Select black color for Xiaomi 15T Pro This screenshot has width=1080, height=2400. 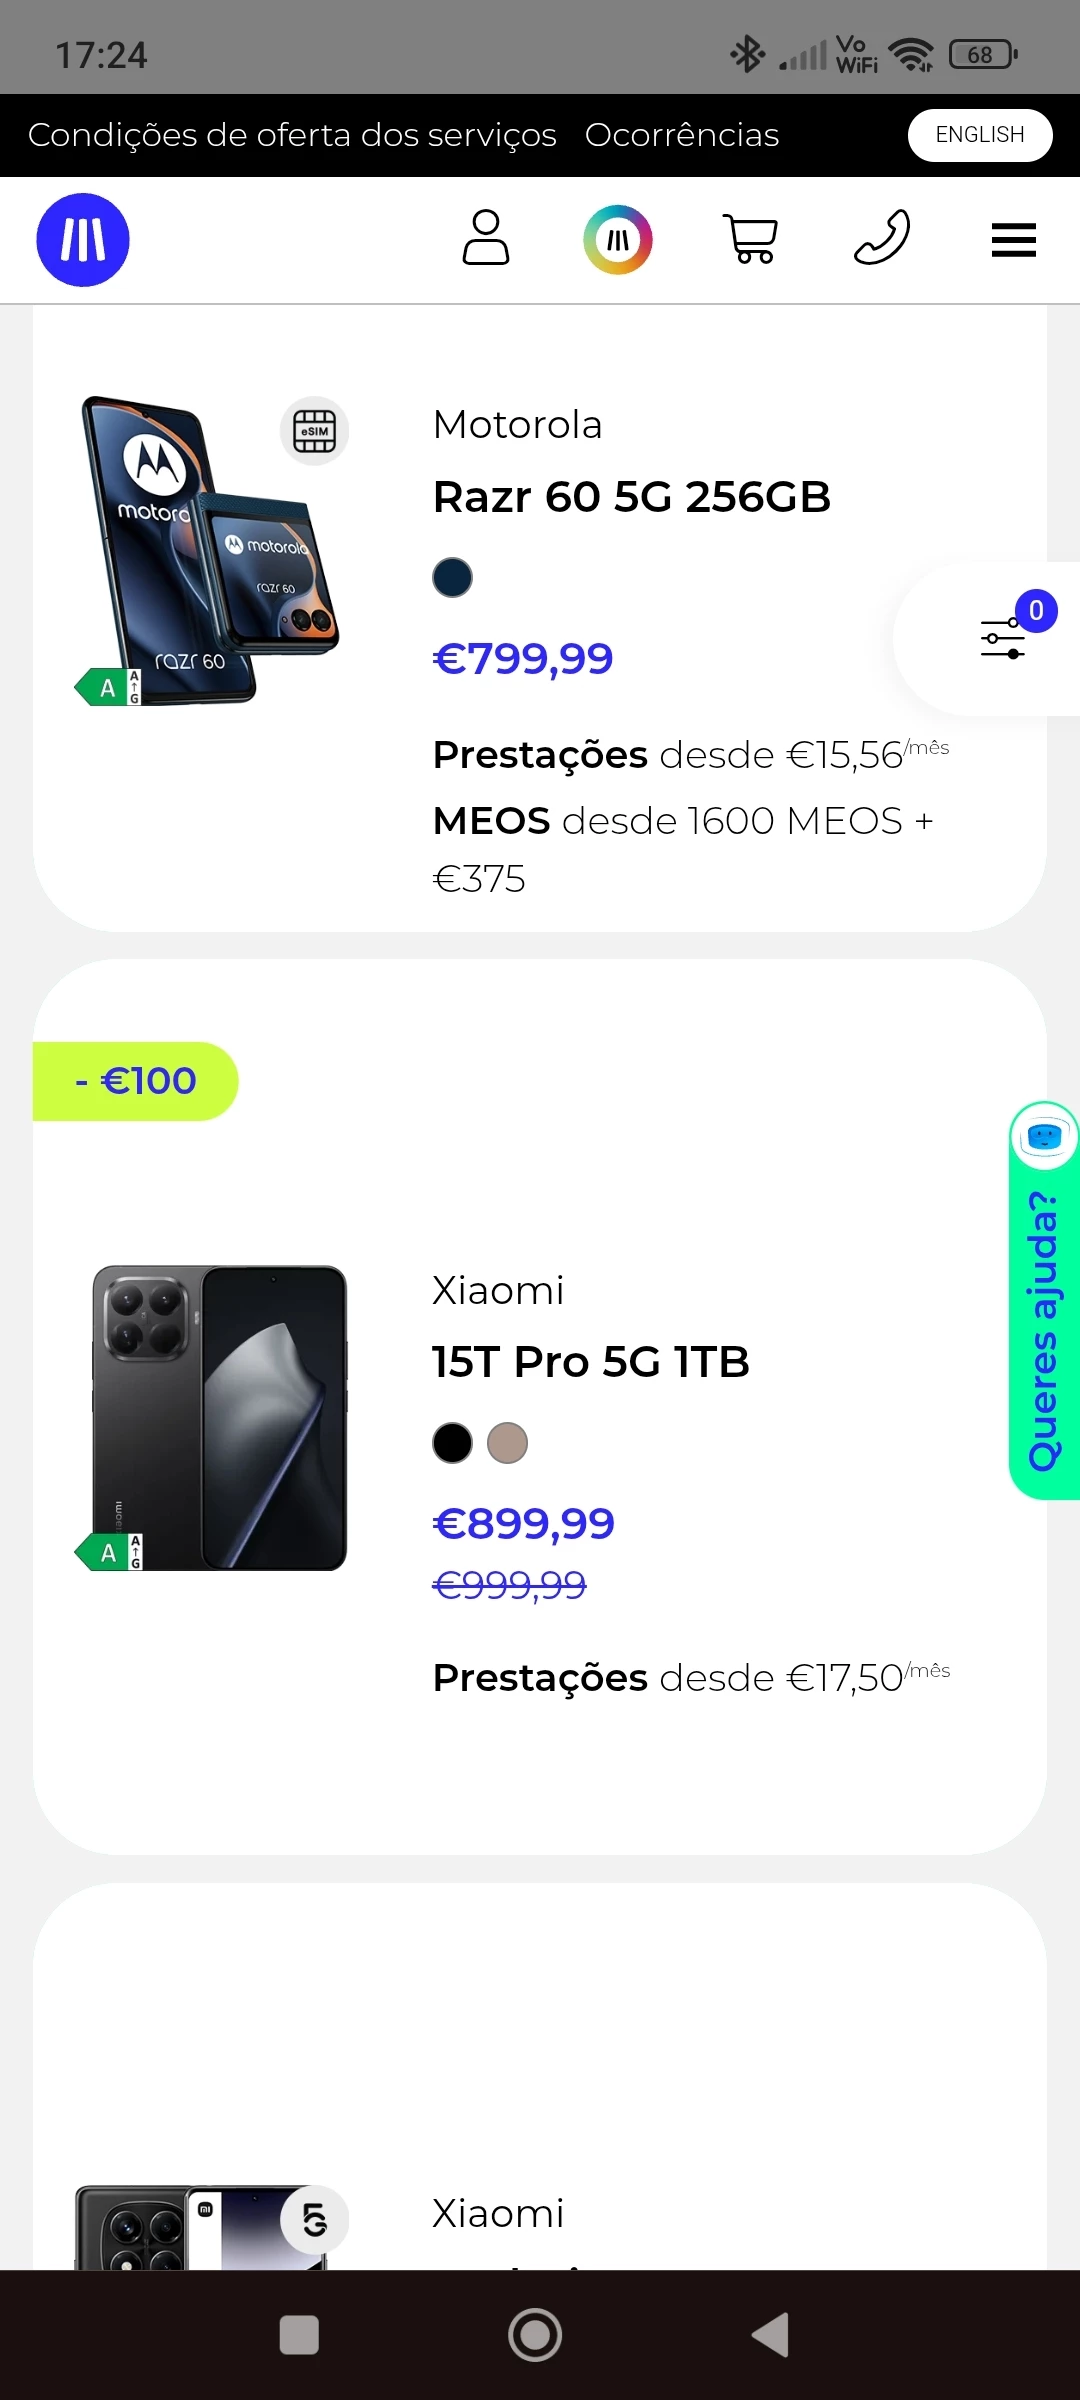[x=452, y=1443]
